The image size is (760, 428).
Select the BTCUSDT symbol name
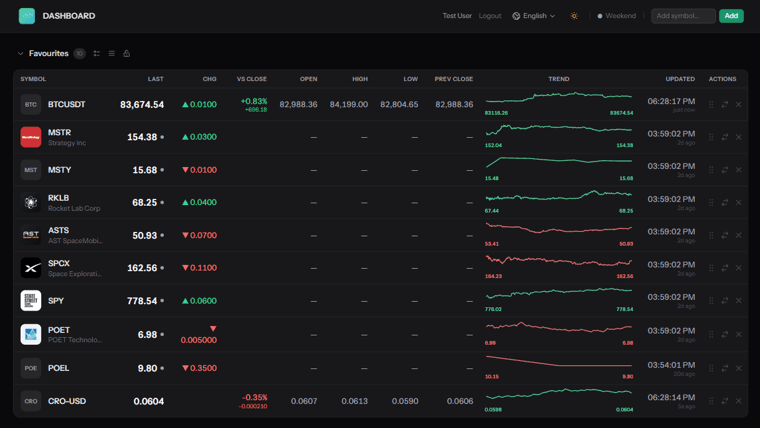pos(66,104)
